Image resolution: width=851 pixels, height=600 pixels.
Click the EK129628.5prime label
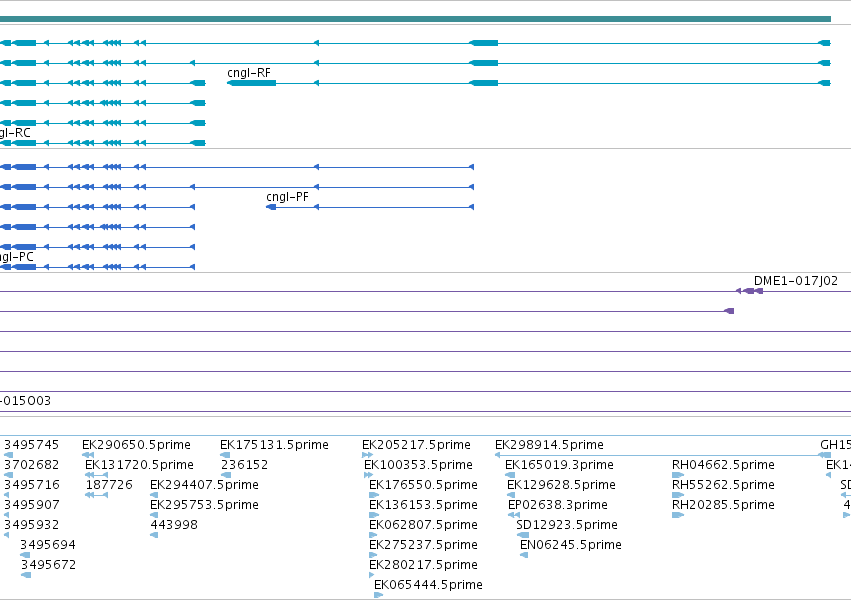(x=562, y=485)
